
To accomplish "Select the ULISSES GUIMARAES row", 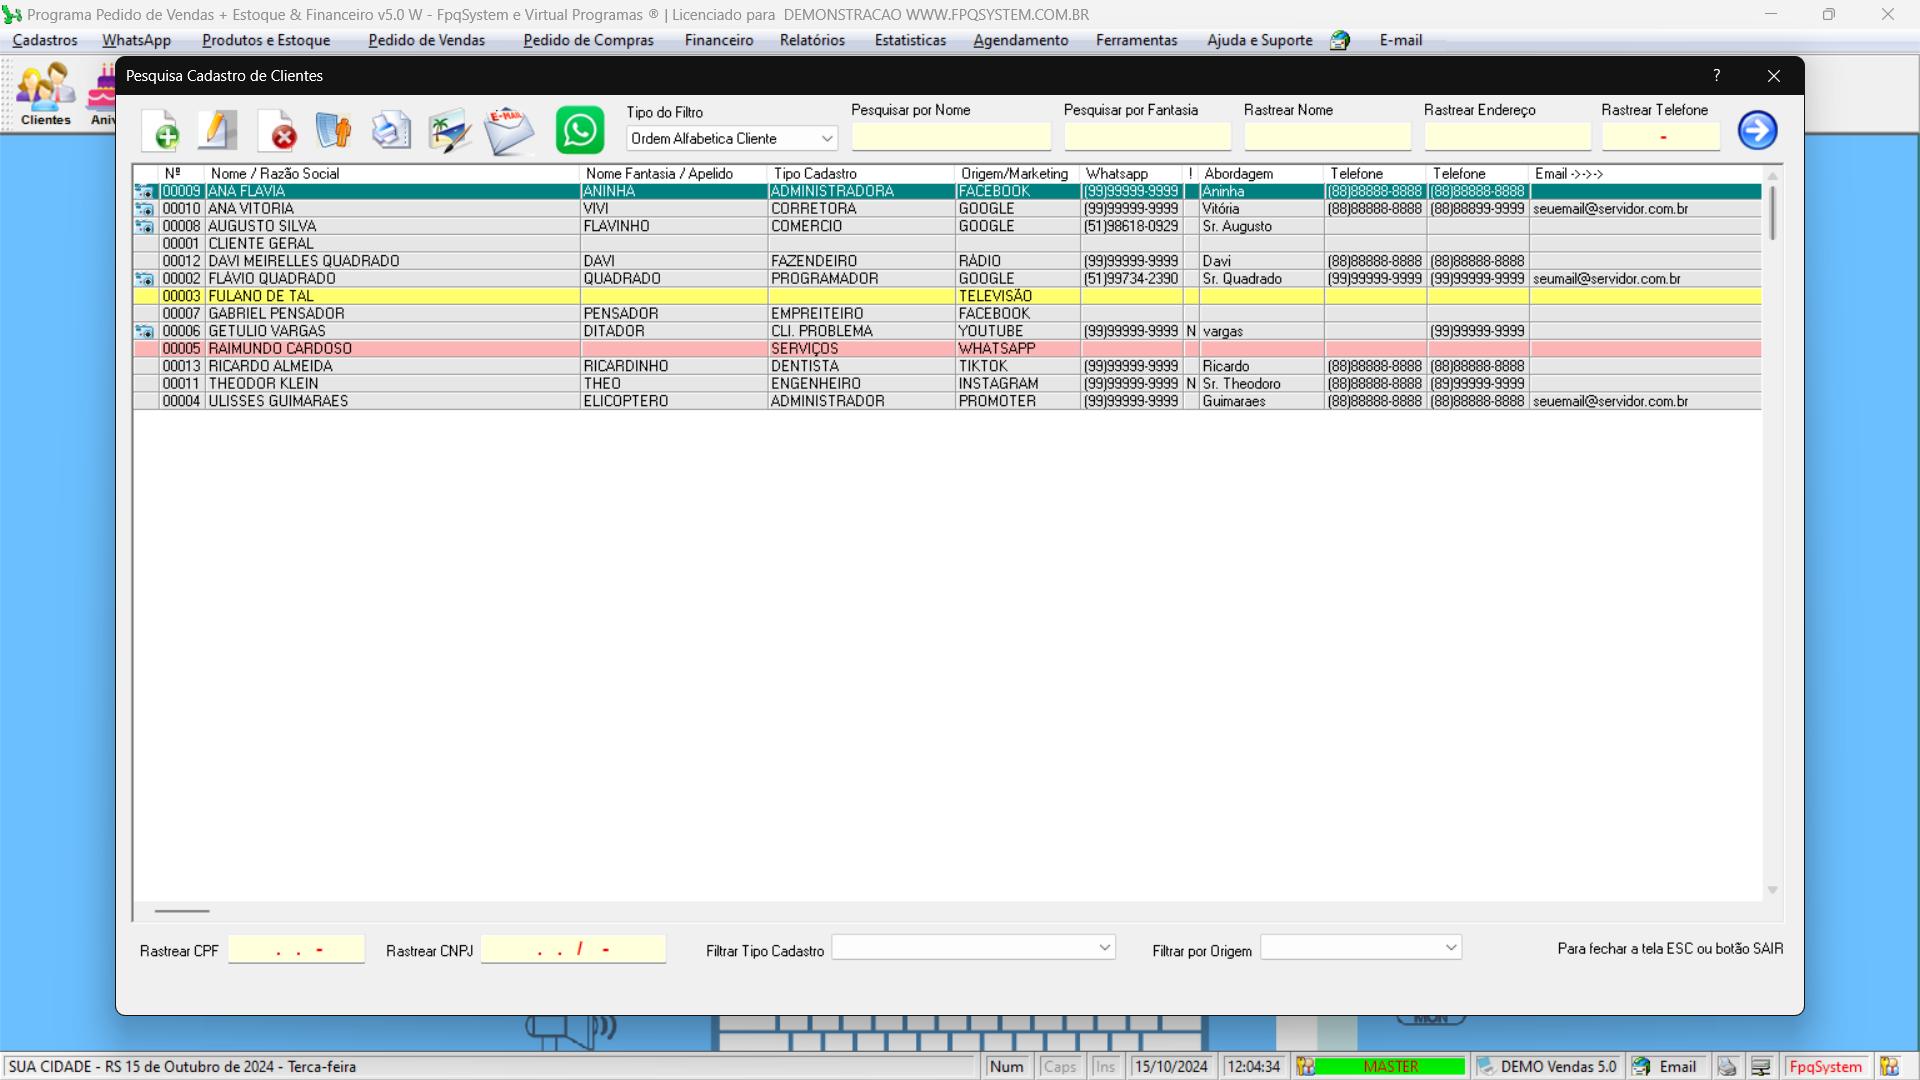I will [947, 401].
